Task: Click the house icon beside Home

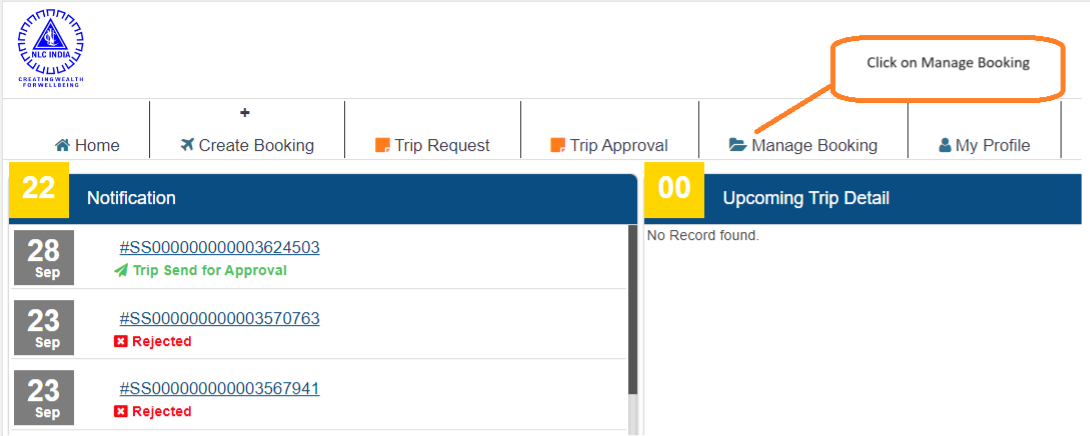Action: (62, 145)
